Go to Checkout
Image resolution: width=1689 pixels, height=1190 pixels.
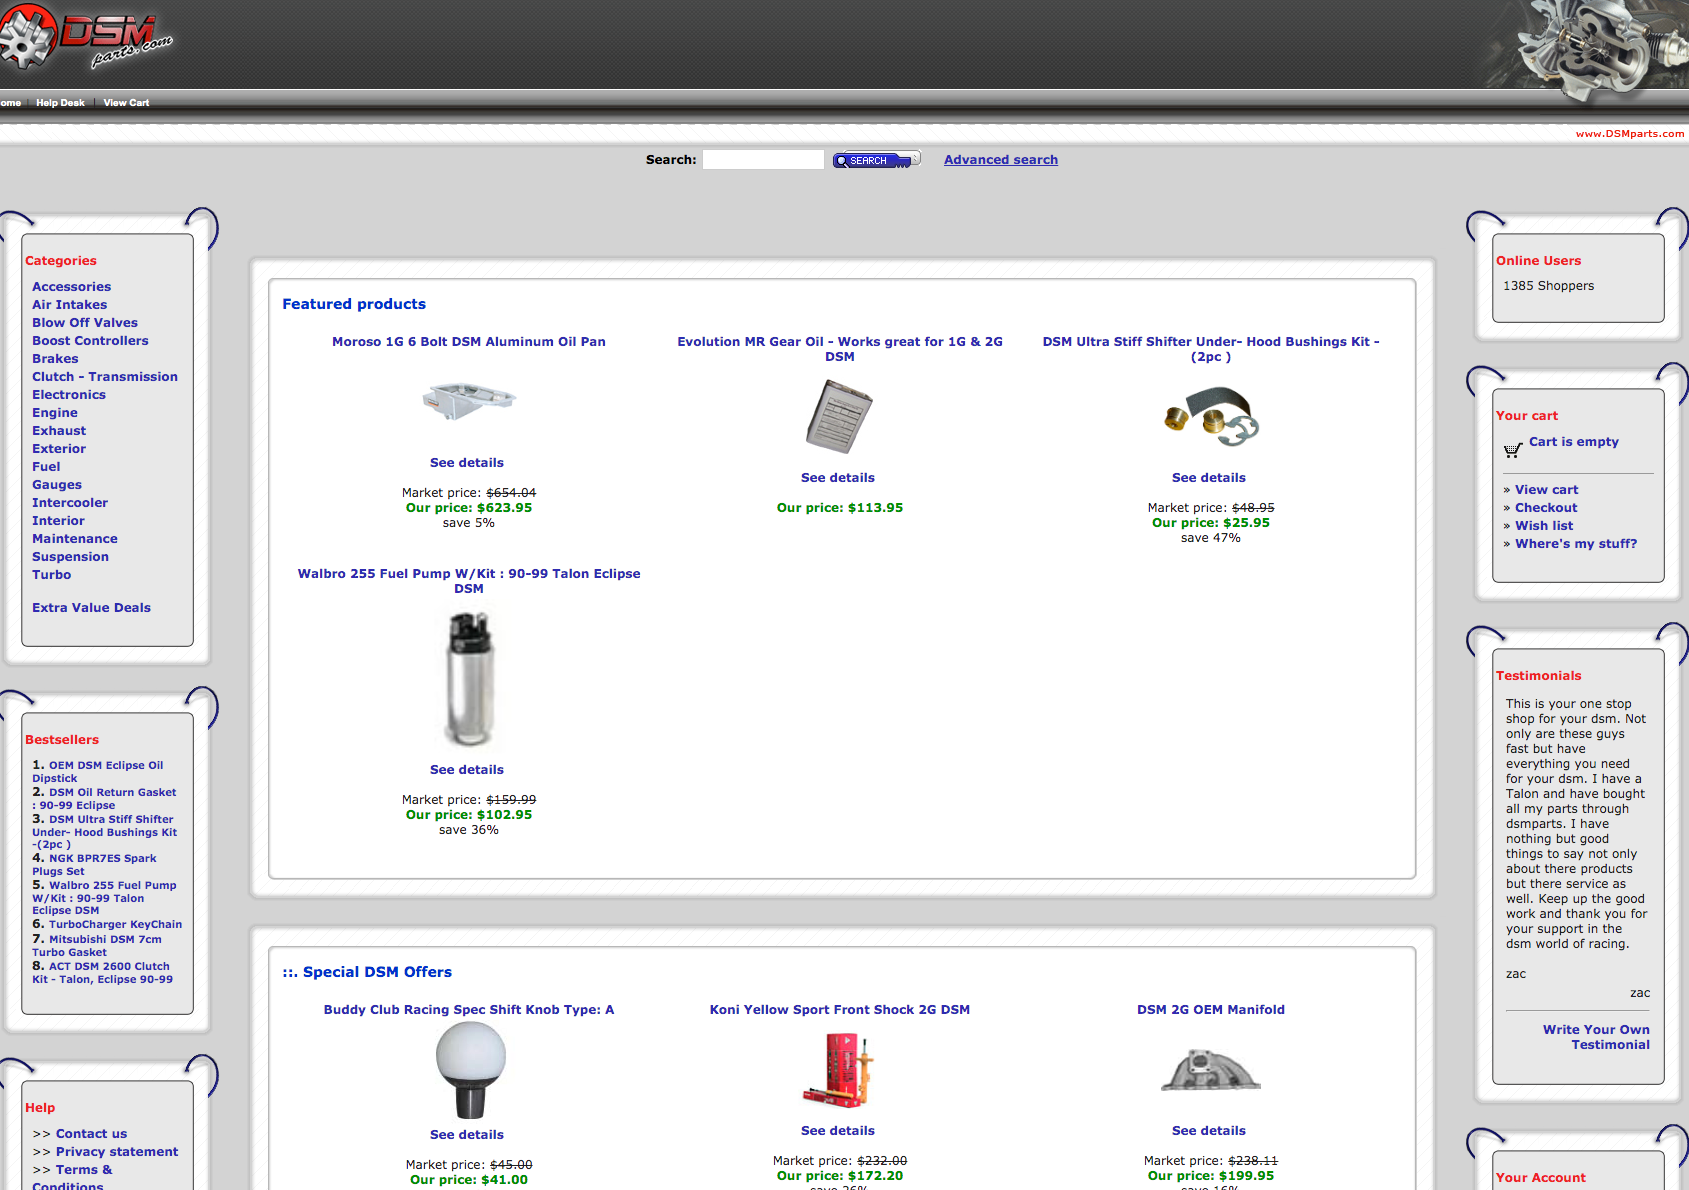(1546, 508)
